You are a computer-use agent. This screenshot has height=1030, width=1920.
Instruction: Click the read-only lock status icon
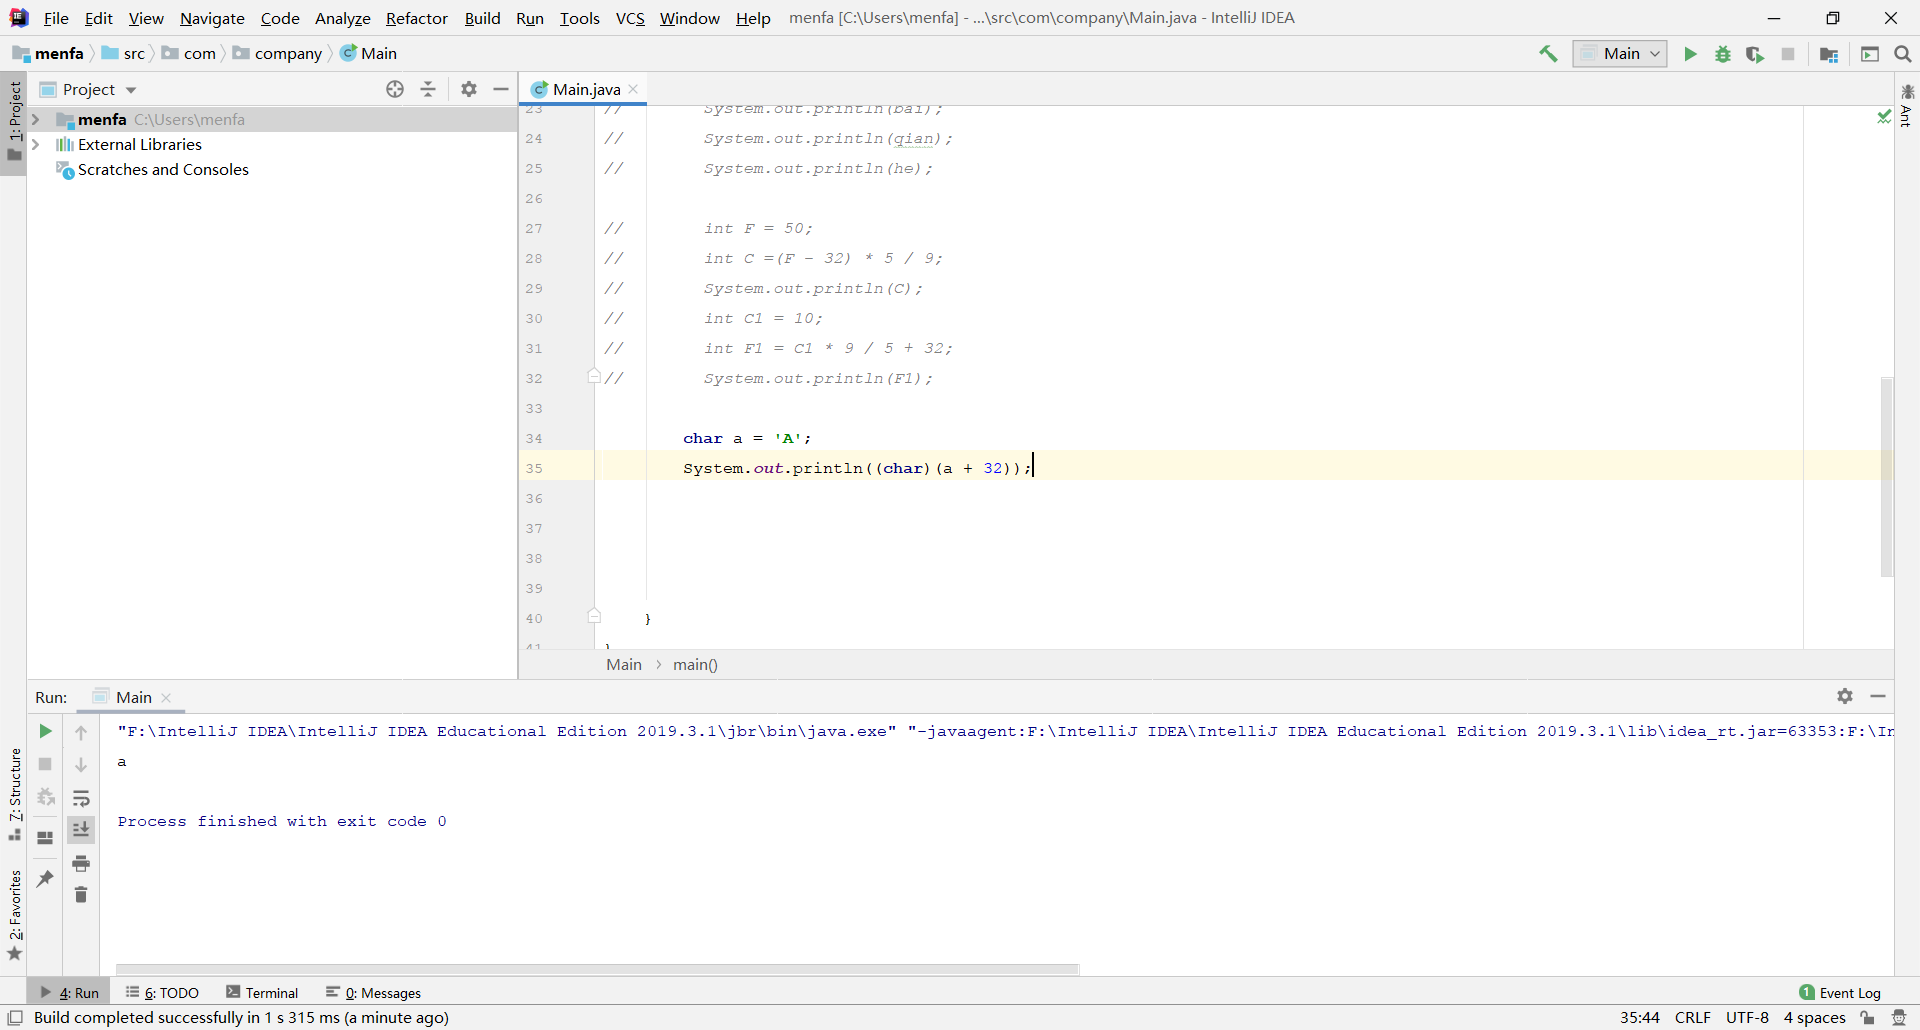click(x=1867, y=1018)
